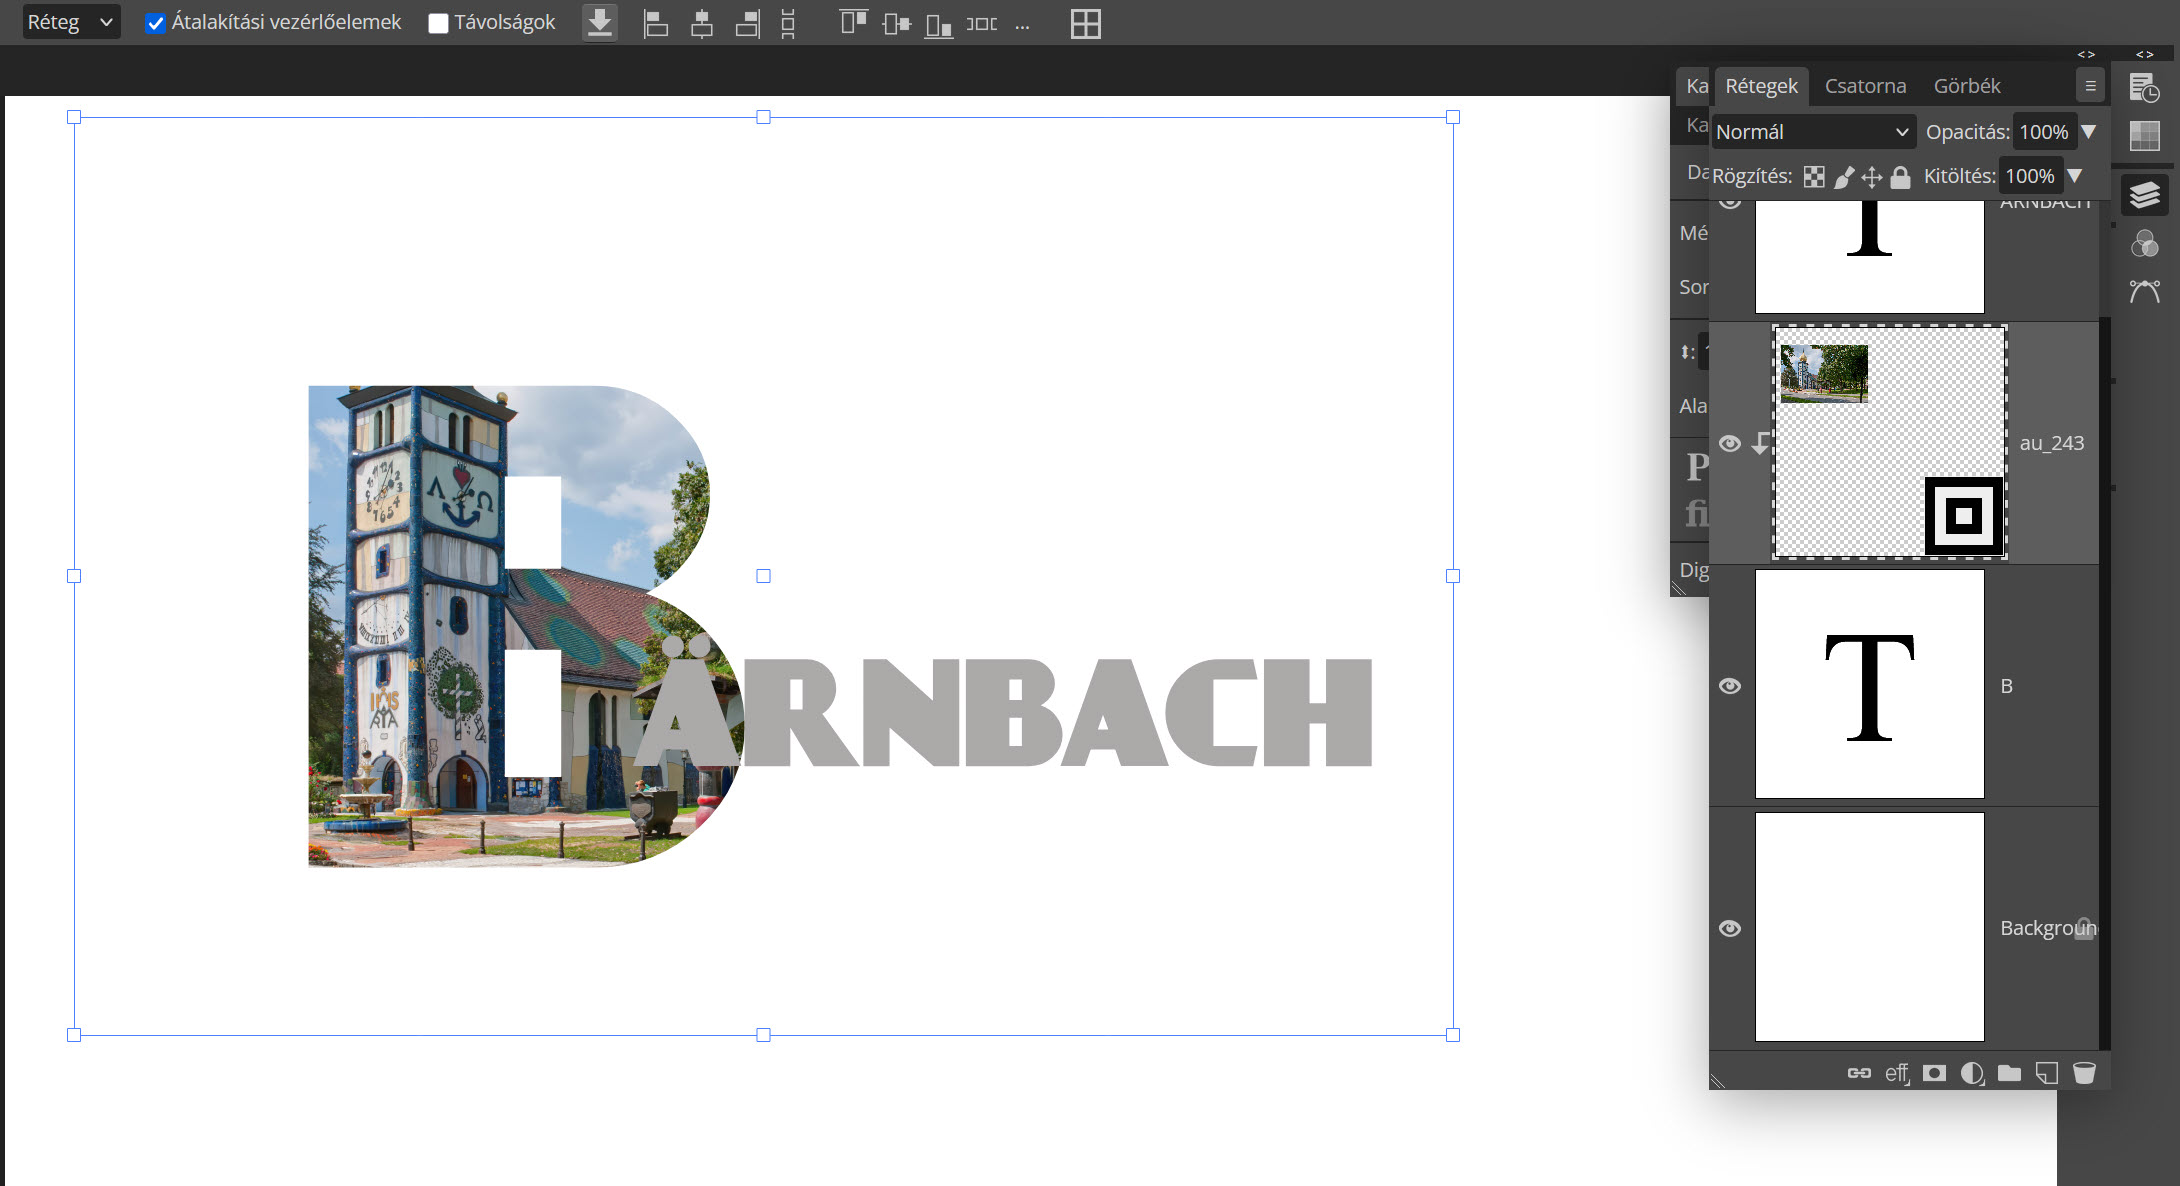Align layers to right edges

tap(748, 23)
